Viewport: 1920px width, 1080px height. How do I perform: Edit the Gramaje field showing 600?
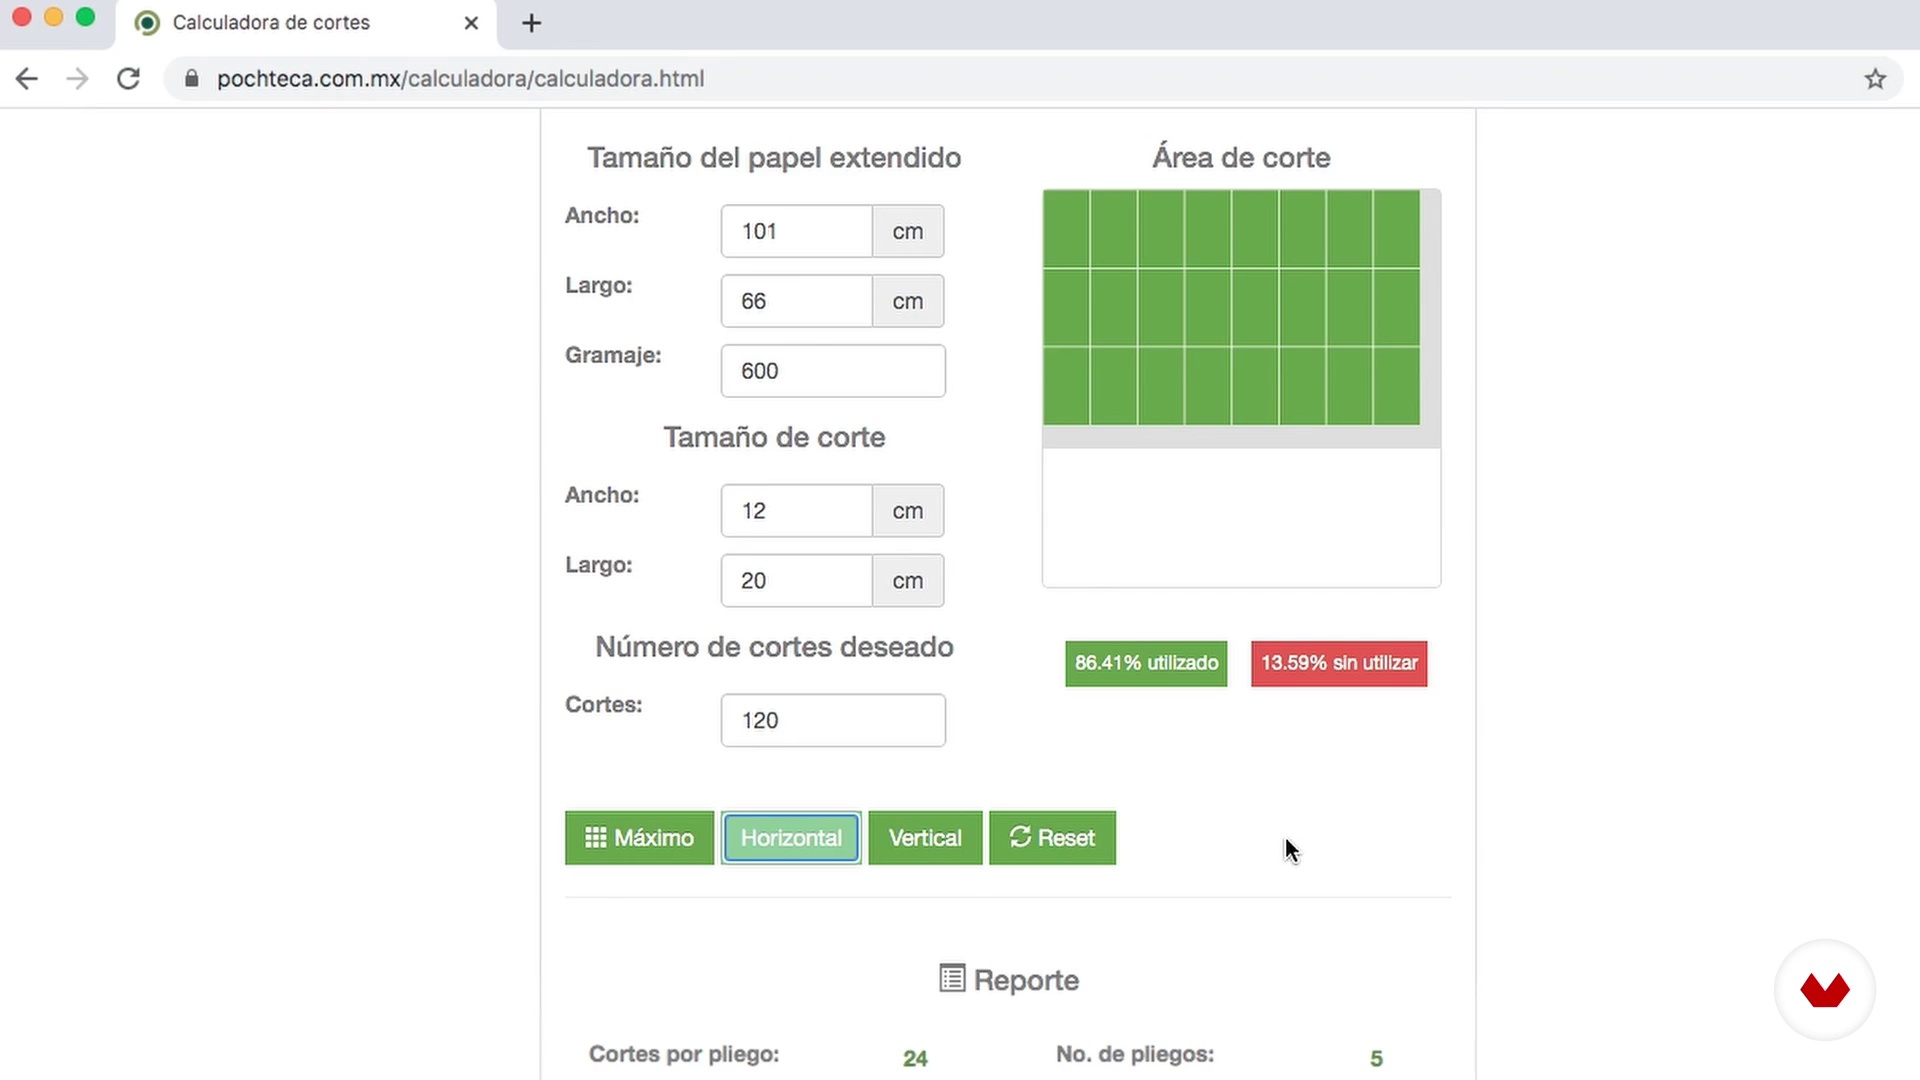click(x=833, y=371)
